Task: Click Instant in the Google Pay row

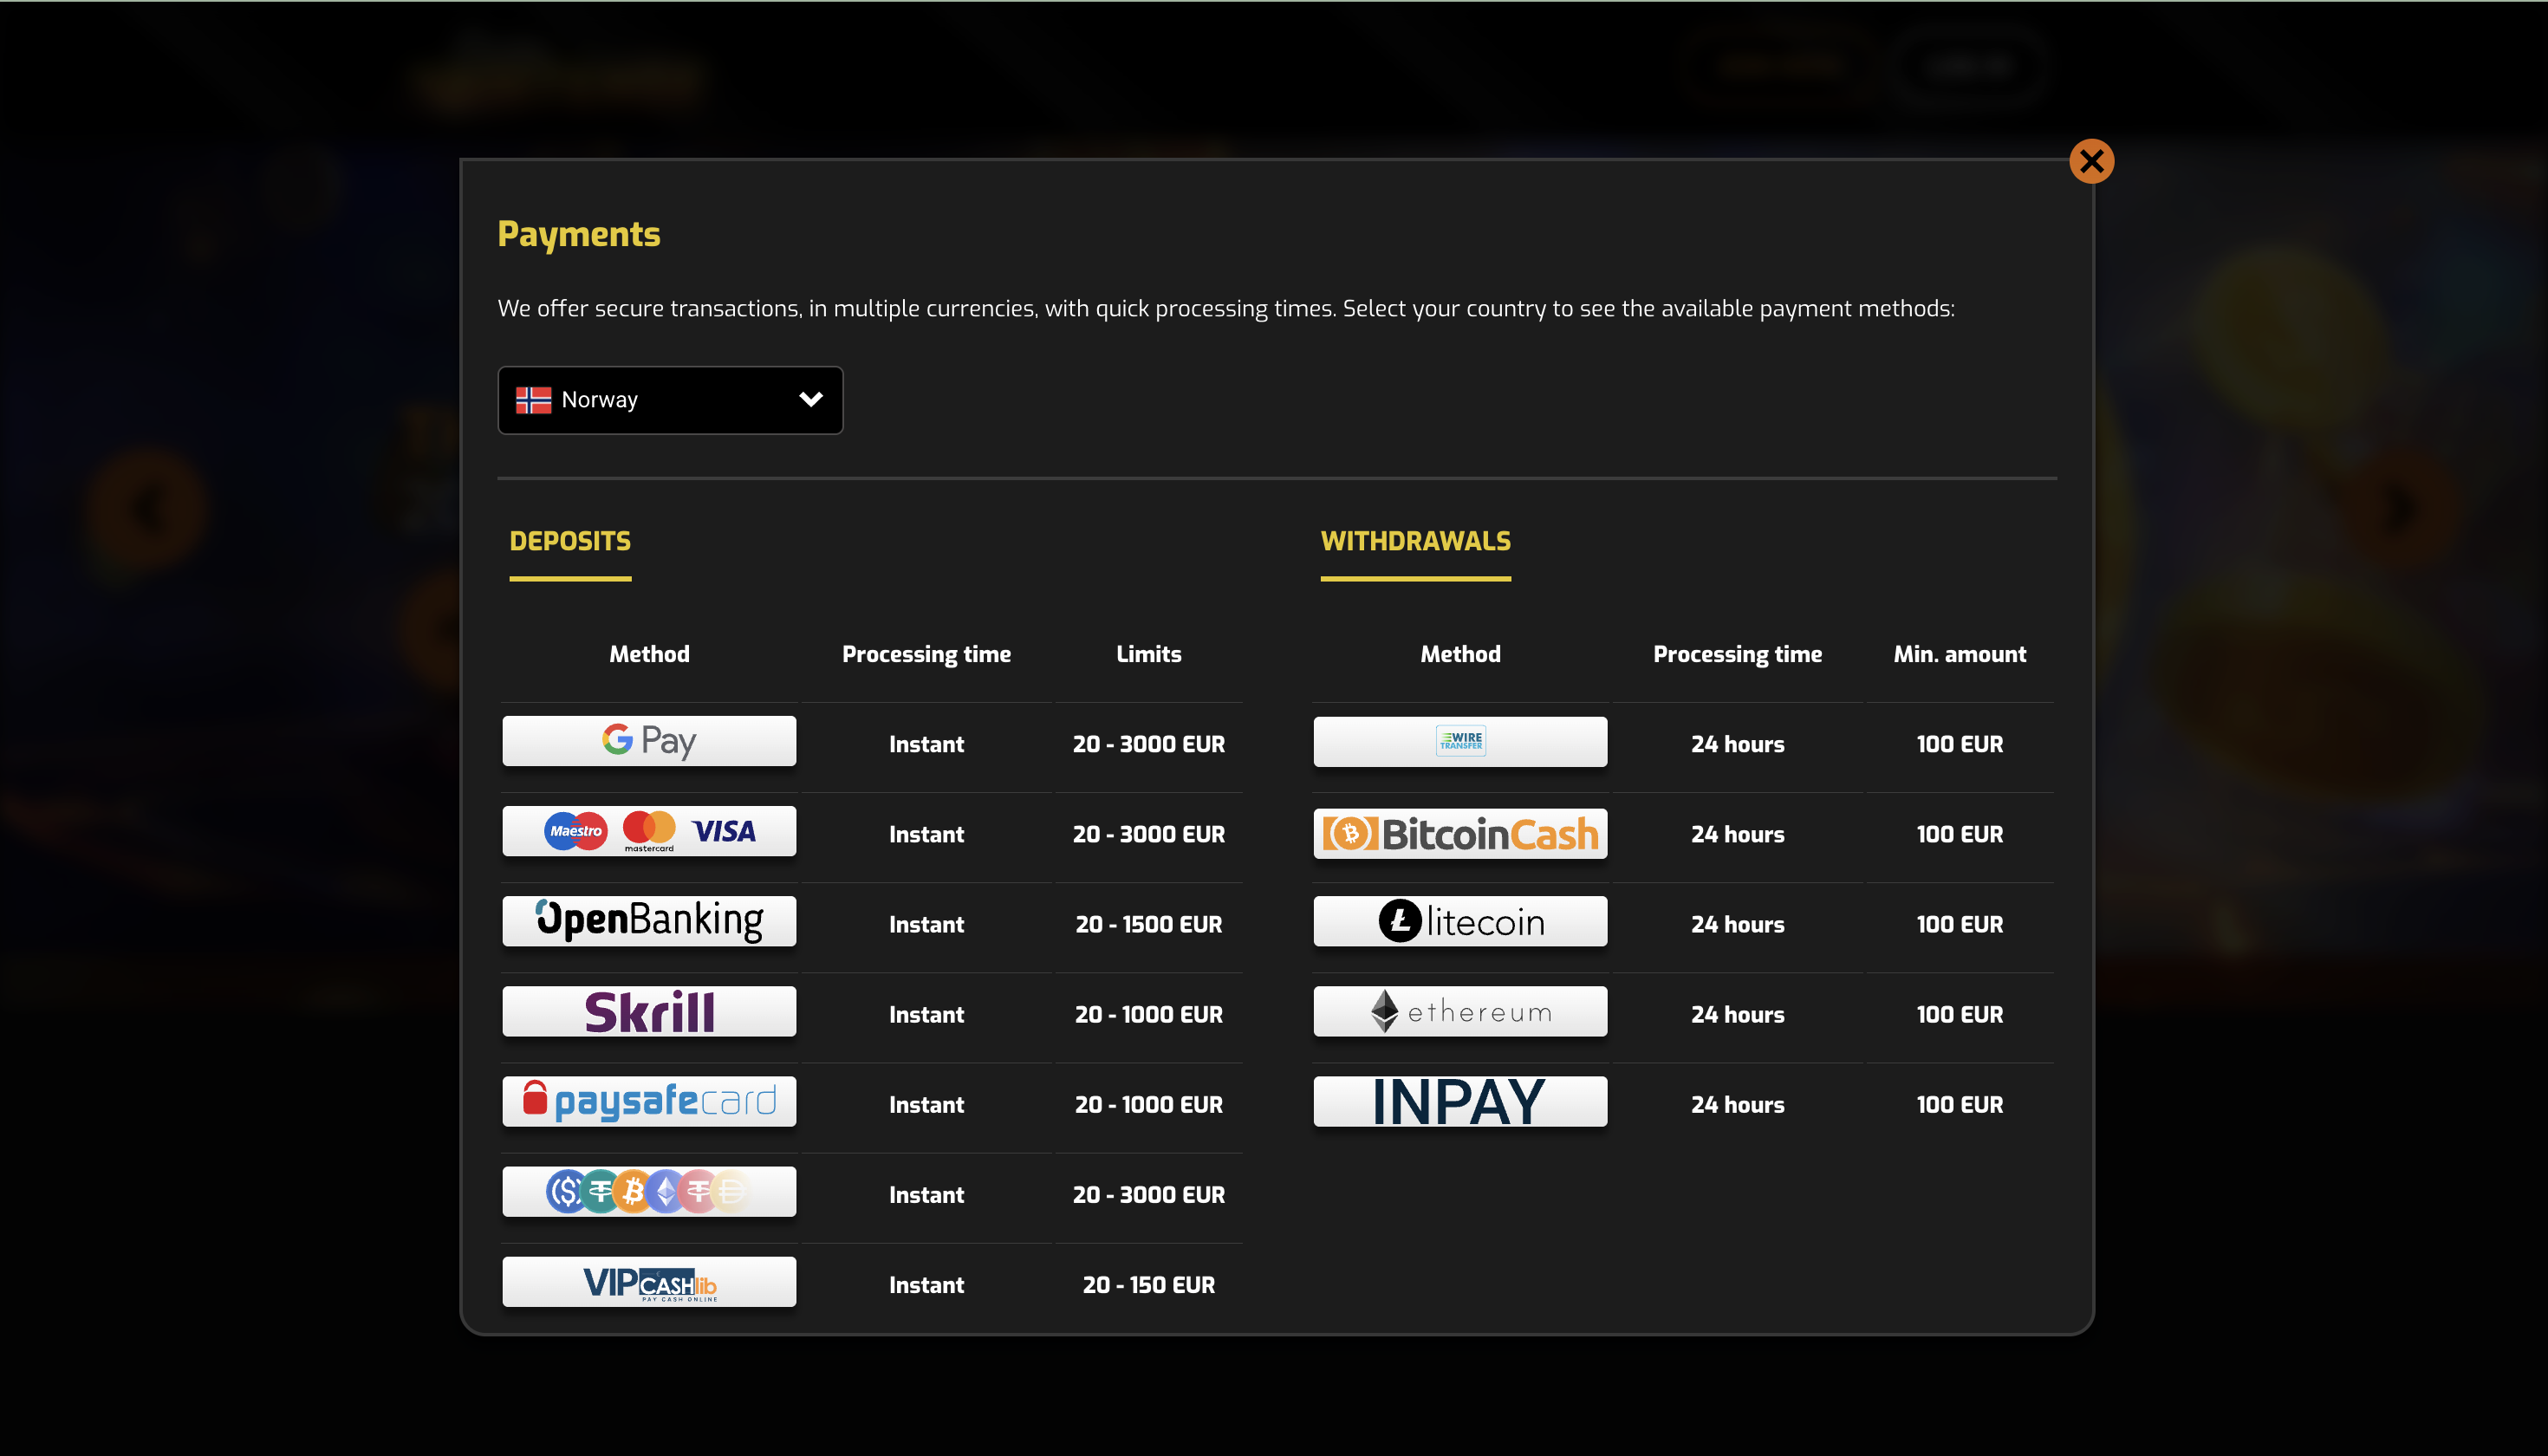Action: coord(926,744)
